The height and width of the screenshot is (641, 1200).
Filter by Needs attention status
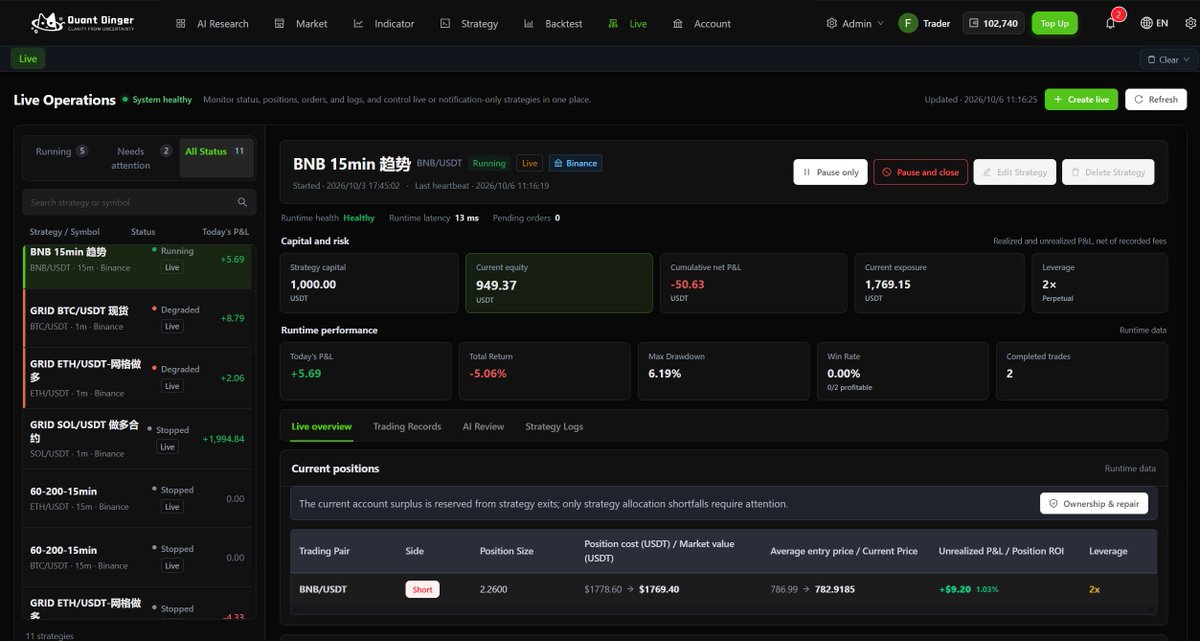click(138, 158)
